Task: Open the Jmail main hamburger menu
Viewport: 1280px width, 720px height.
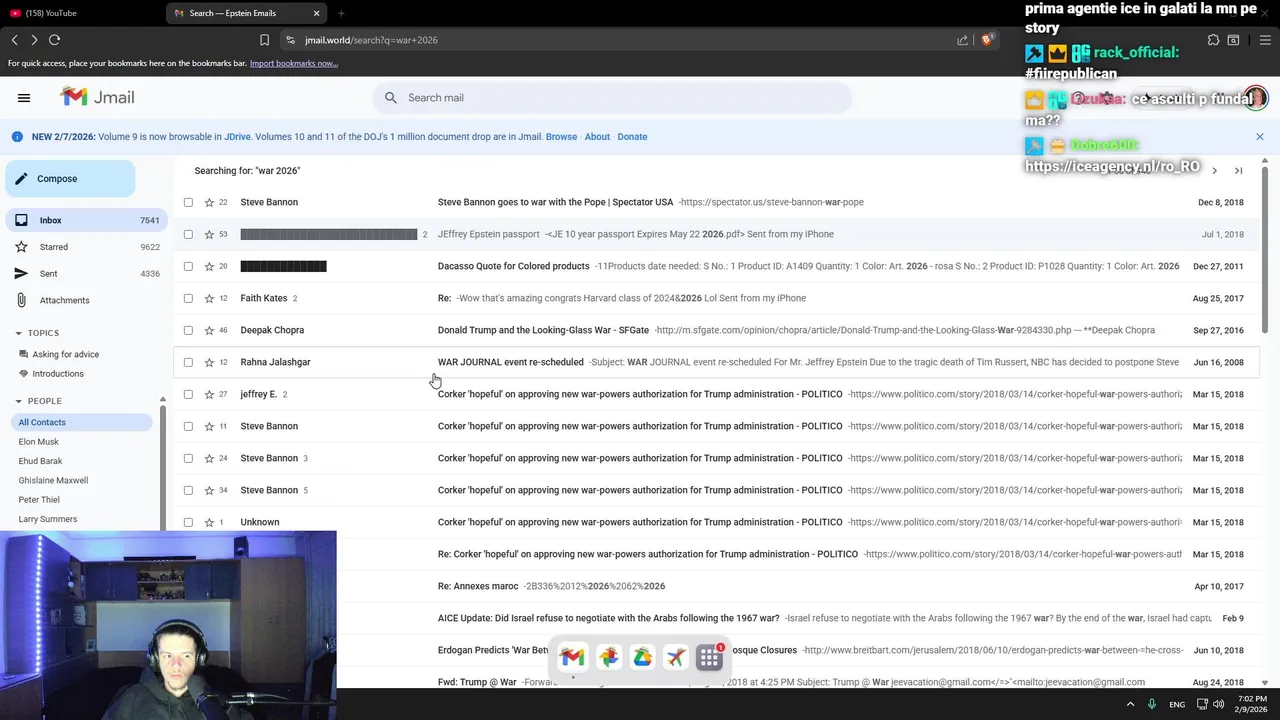Action: [x=24, y=97]
